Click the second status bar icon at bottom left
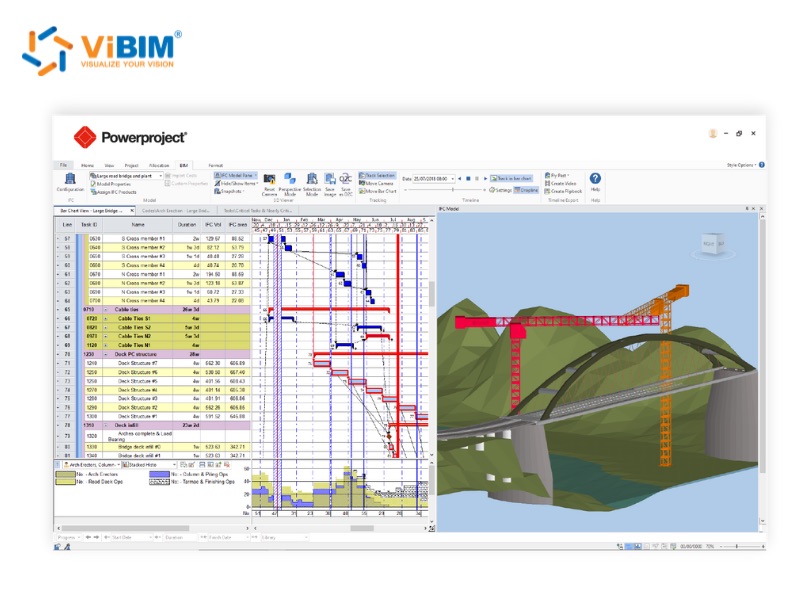The height and width of the screenshot is (600, 800). 66,546
